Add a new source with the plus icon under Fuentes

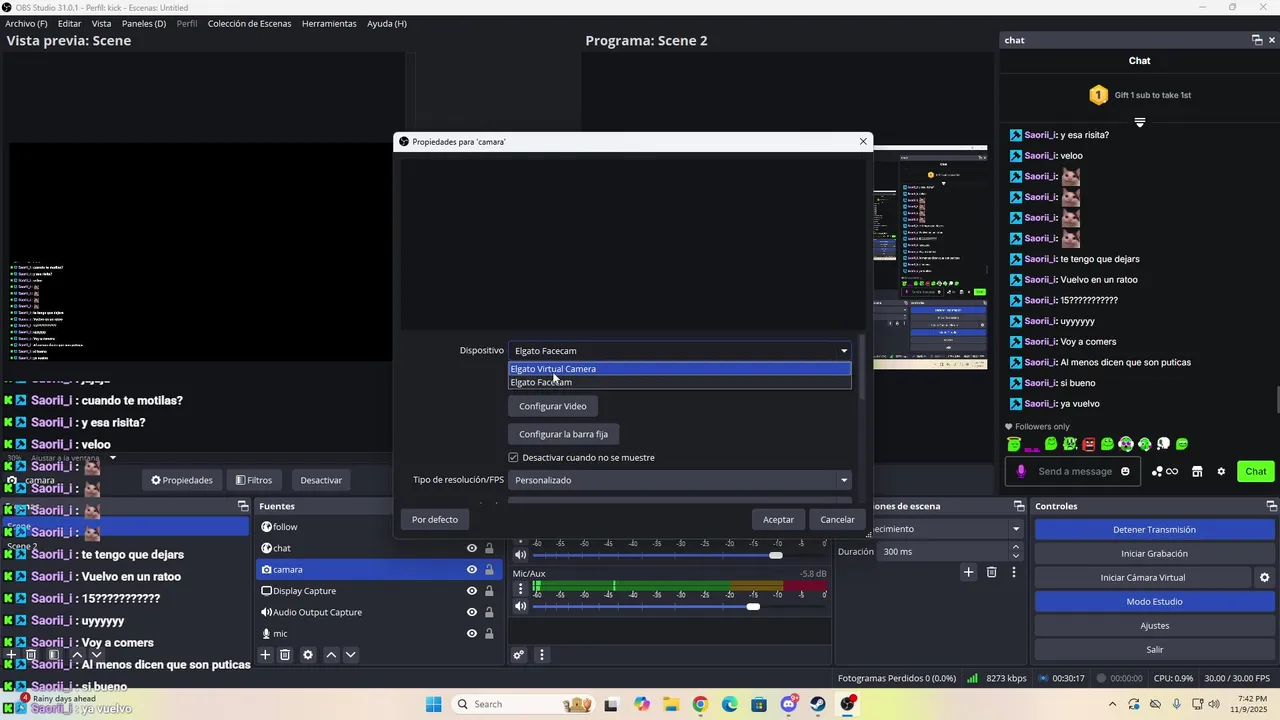point(265,655)
